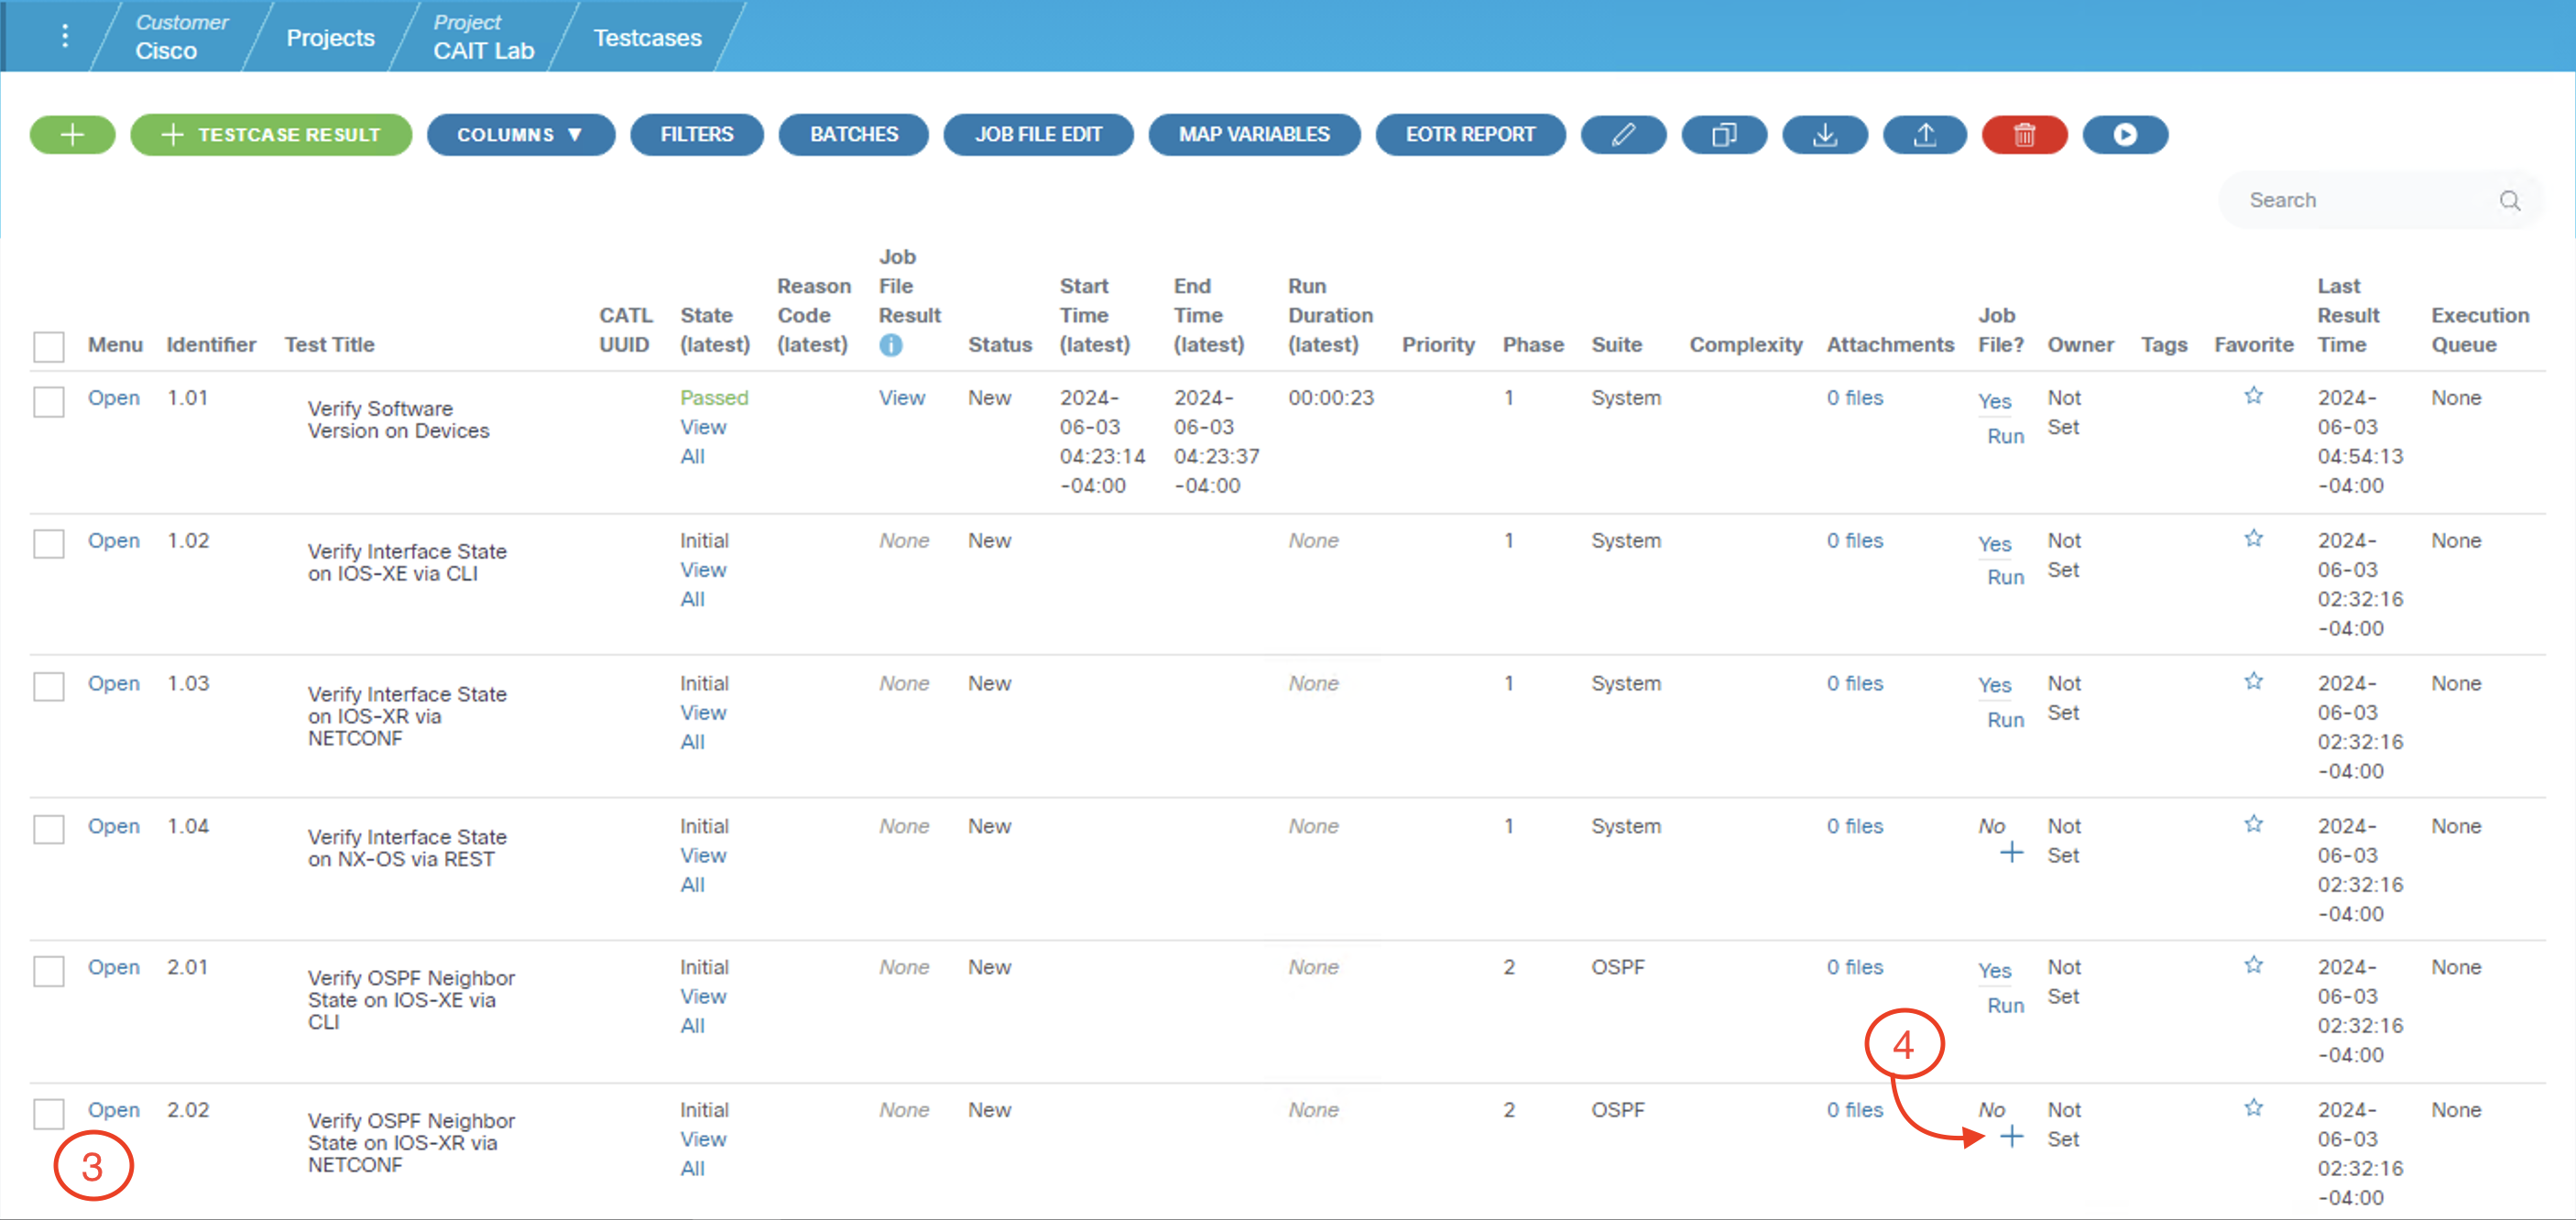
Task: Click the Job File Result info icon
Action: 890,345
